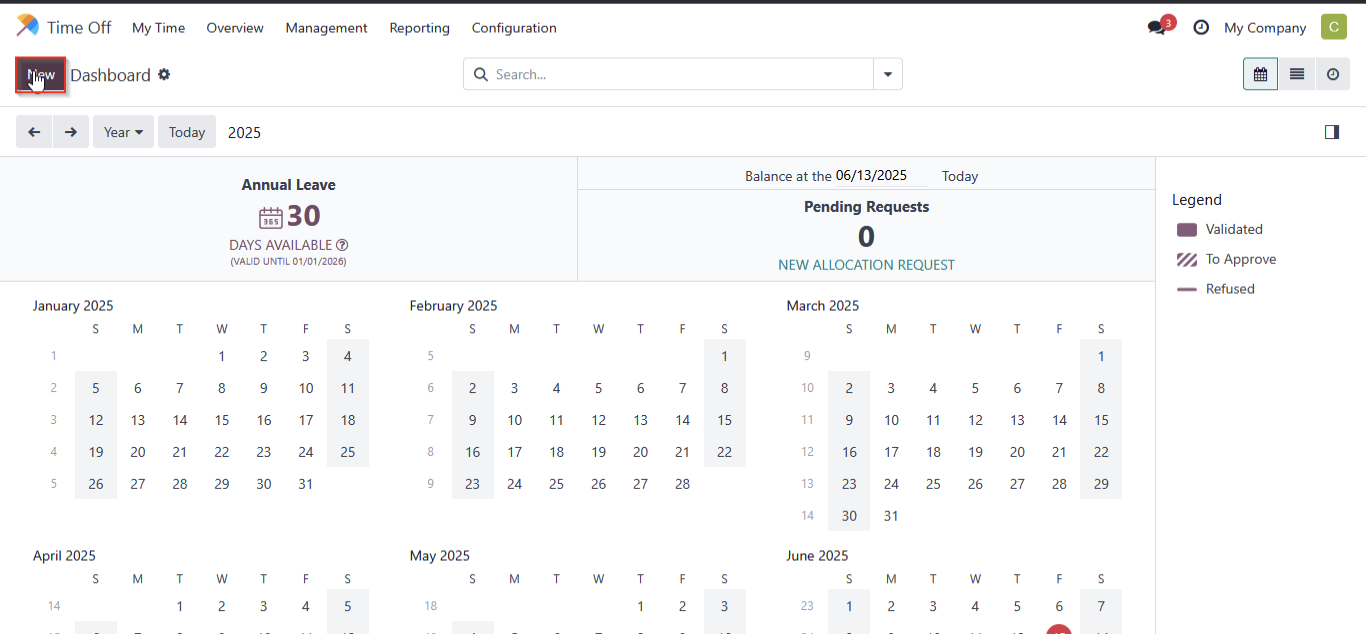Switch to list view
This screenshot has height=634, width=1366.
click(1296, 74)
